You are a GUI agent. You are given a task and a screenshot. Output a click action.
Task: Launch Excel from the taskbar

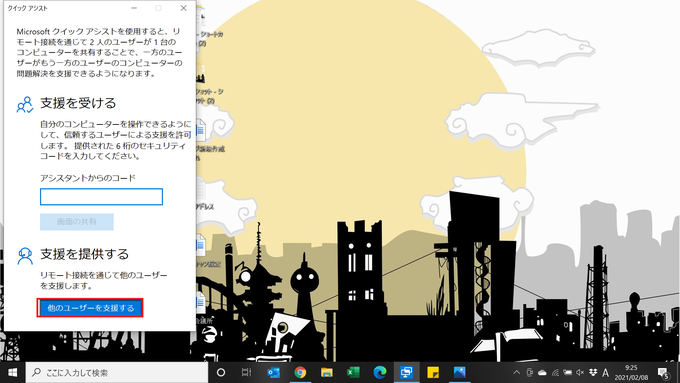coord(353,372)
